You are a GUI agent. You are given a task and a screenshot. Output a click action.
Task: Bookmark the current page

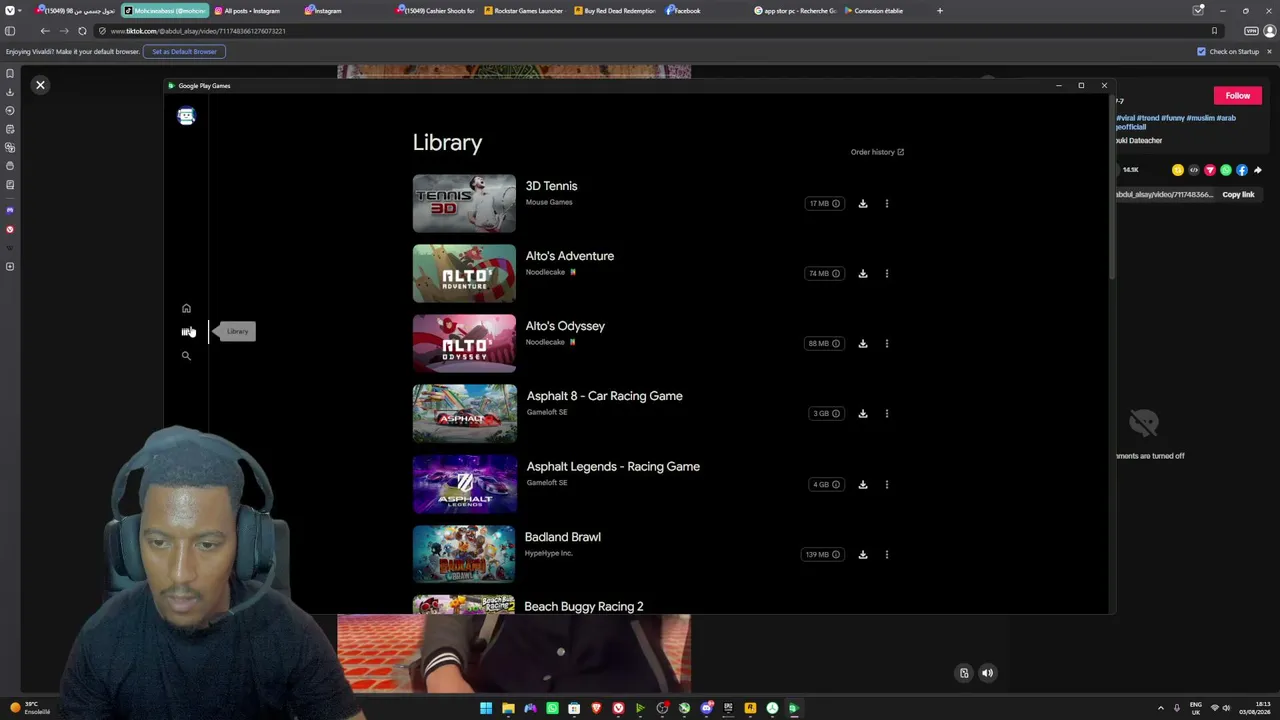coord(1215,31)
